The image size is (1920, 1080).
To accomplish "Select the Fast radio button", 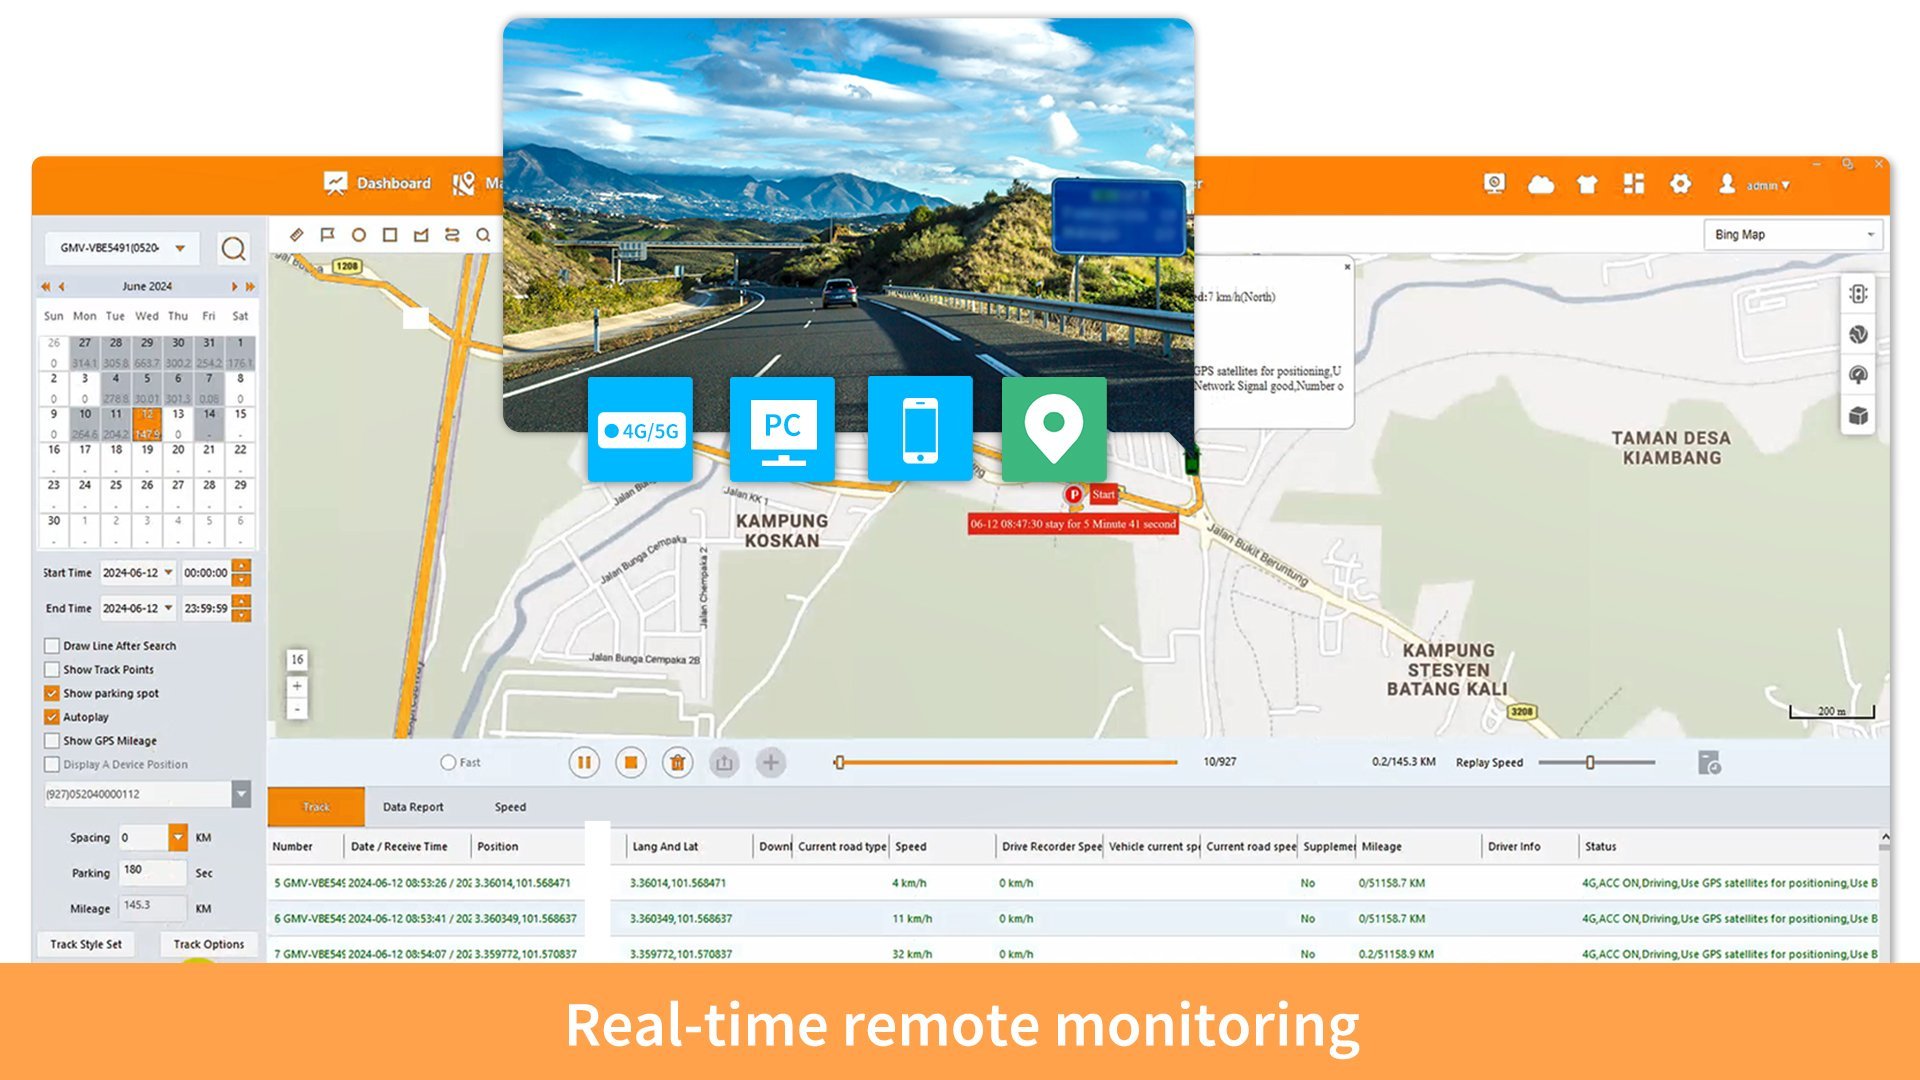I will 448,762.
